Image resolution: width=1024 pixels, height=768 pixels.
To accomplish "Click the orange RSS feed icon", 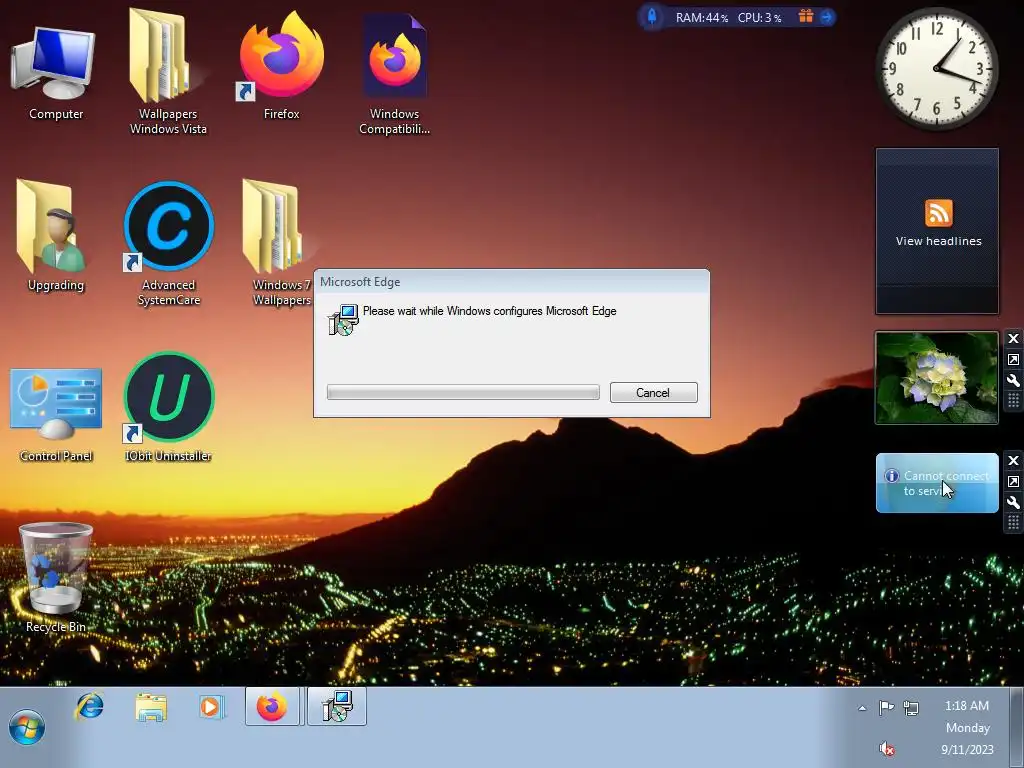I will (938, 213).
